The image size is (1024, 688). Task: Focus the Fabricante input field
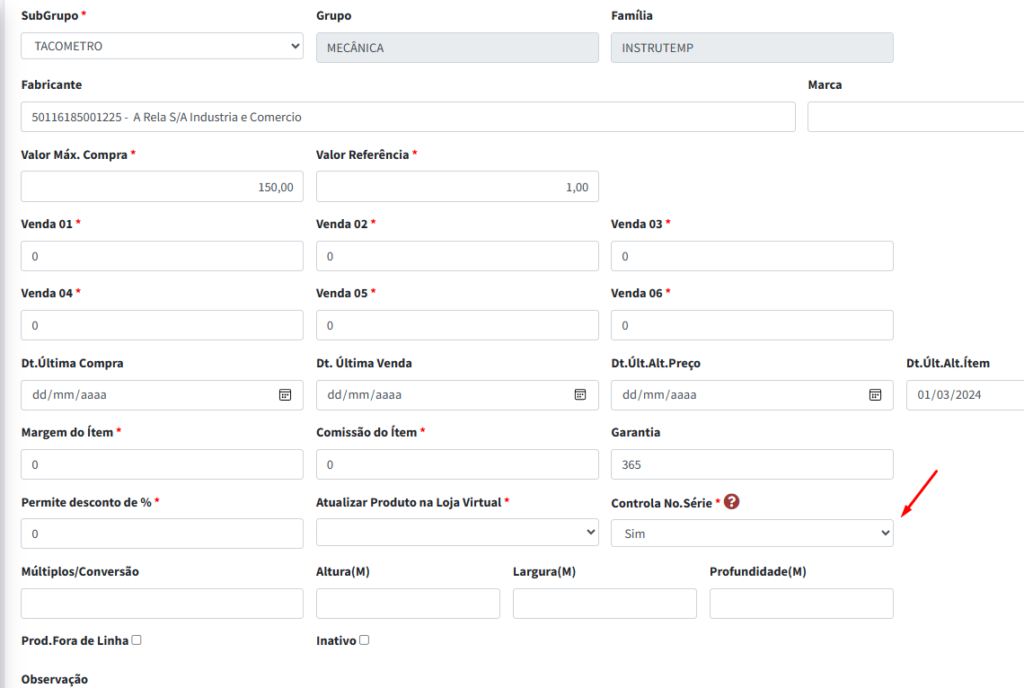pos(408,117)
